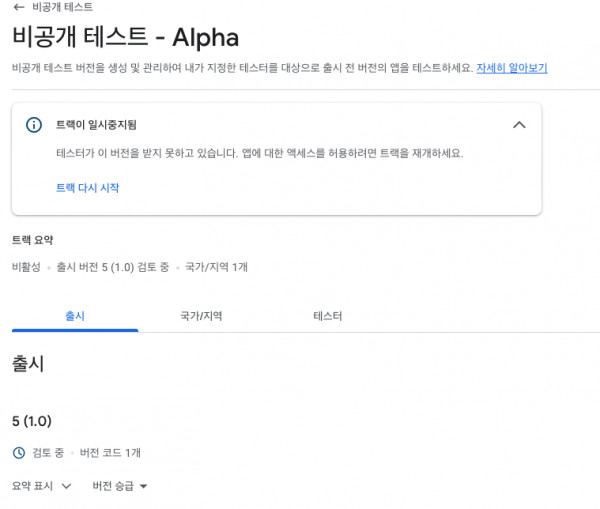The width and height of the screenshot is (600, 509).
Task: Click 트랙 다시 시작 to resume the track
Action: tap(88, 188)
